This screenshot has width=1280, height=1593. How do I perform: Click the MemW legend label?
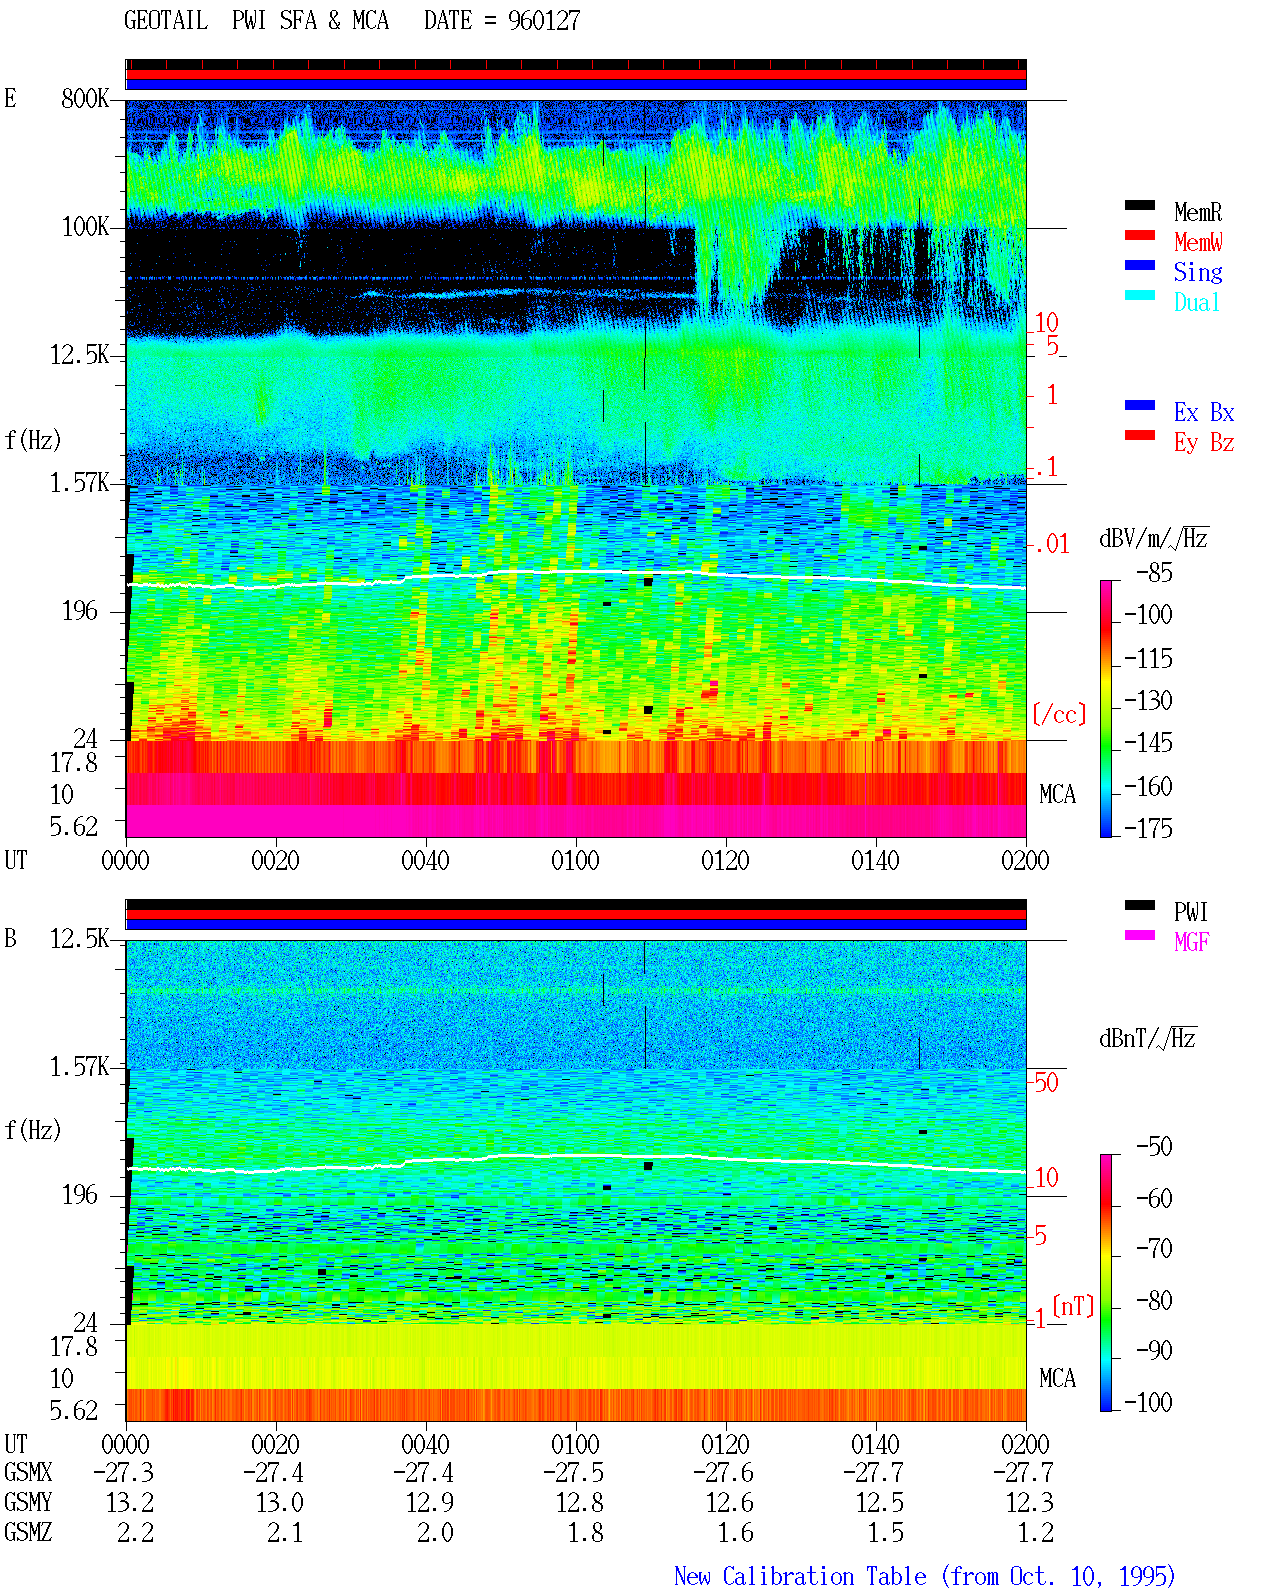click(x=1198, y=242)
